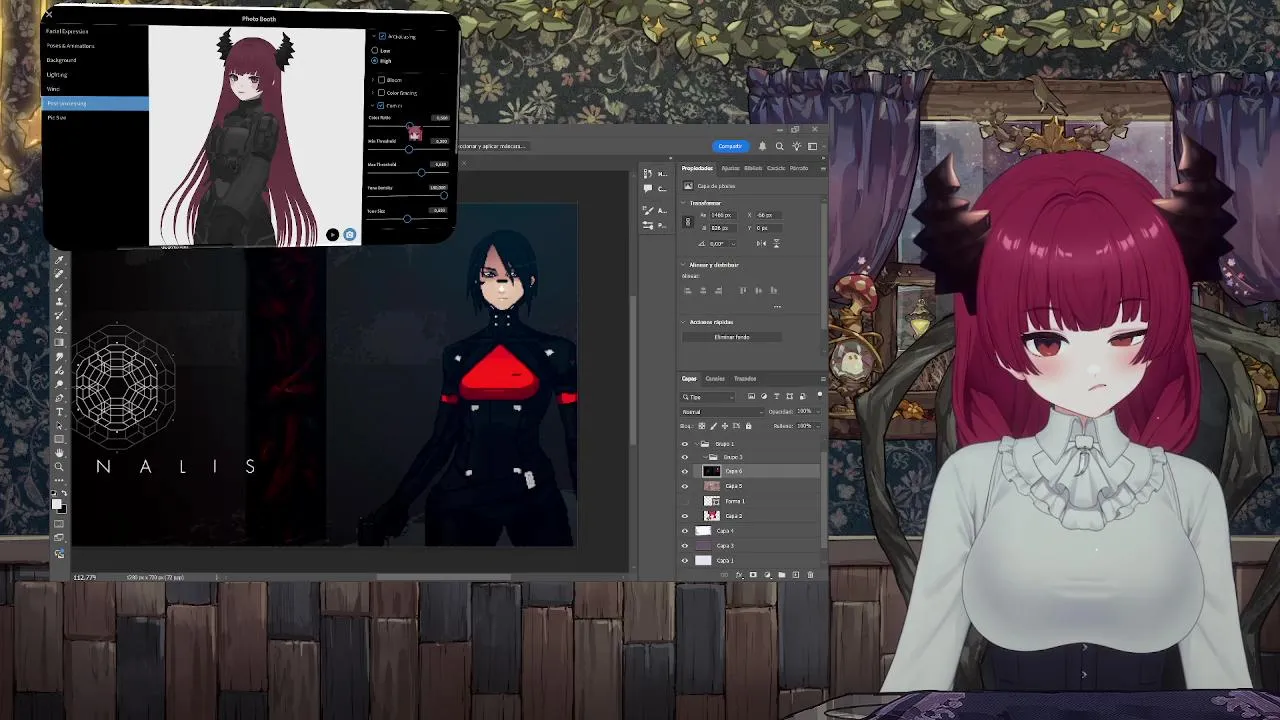Switch to the Ajustes tab
The image size is (1280, 720).
[730, 168]
